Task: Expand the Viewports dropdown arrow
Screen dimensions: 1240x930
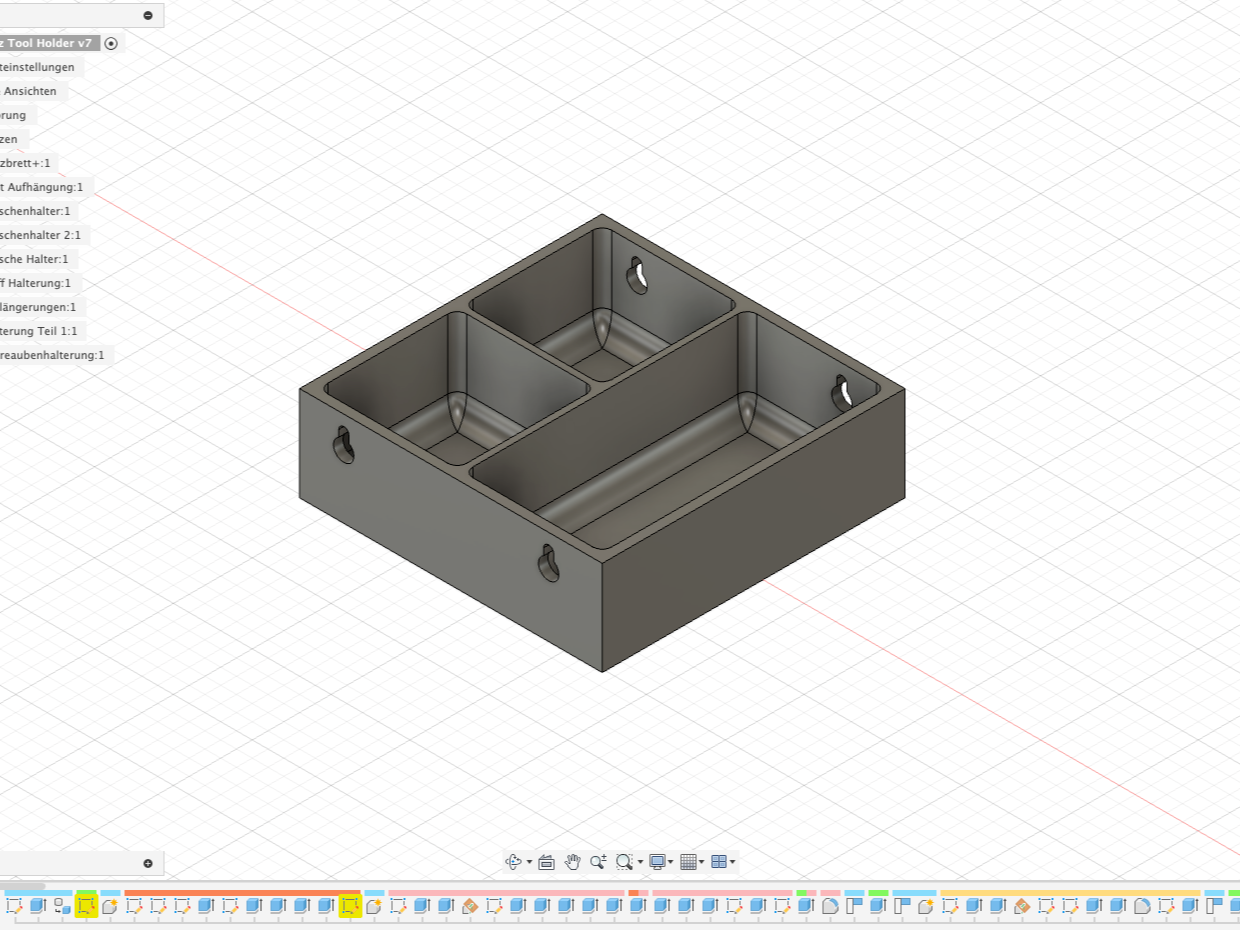Action: pos(732,862)
